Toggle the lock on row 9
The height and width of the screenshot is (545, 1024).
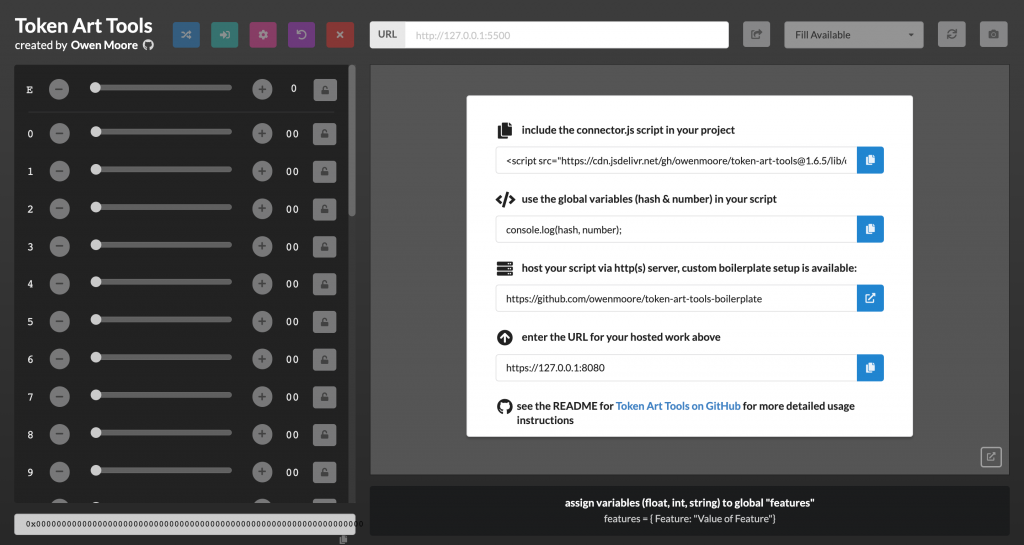coord(325,472)
